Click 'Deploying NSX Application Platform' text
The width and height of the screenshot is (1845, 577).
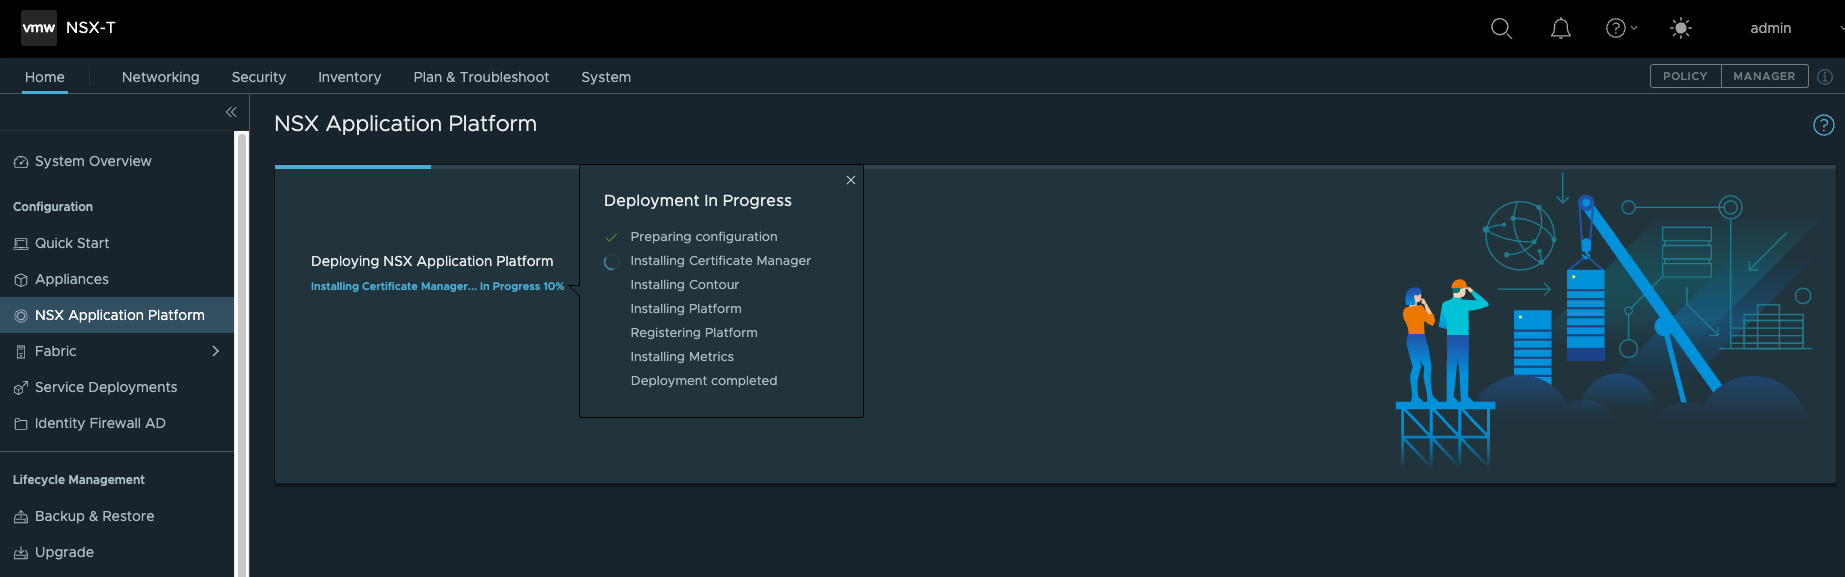[432, 261]
